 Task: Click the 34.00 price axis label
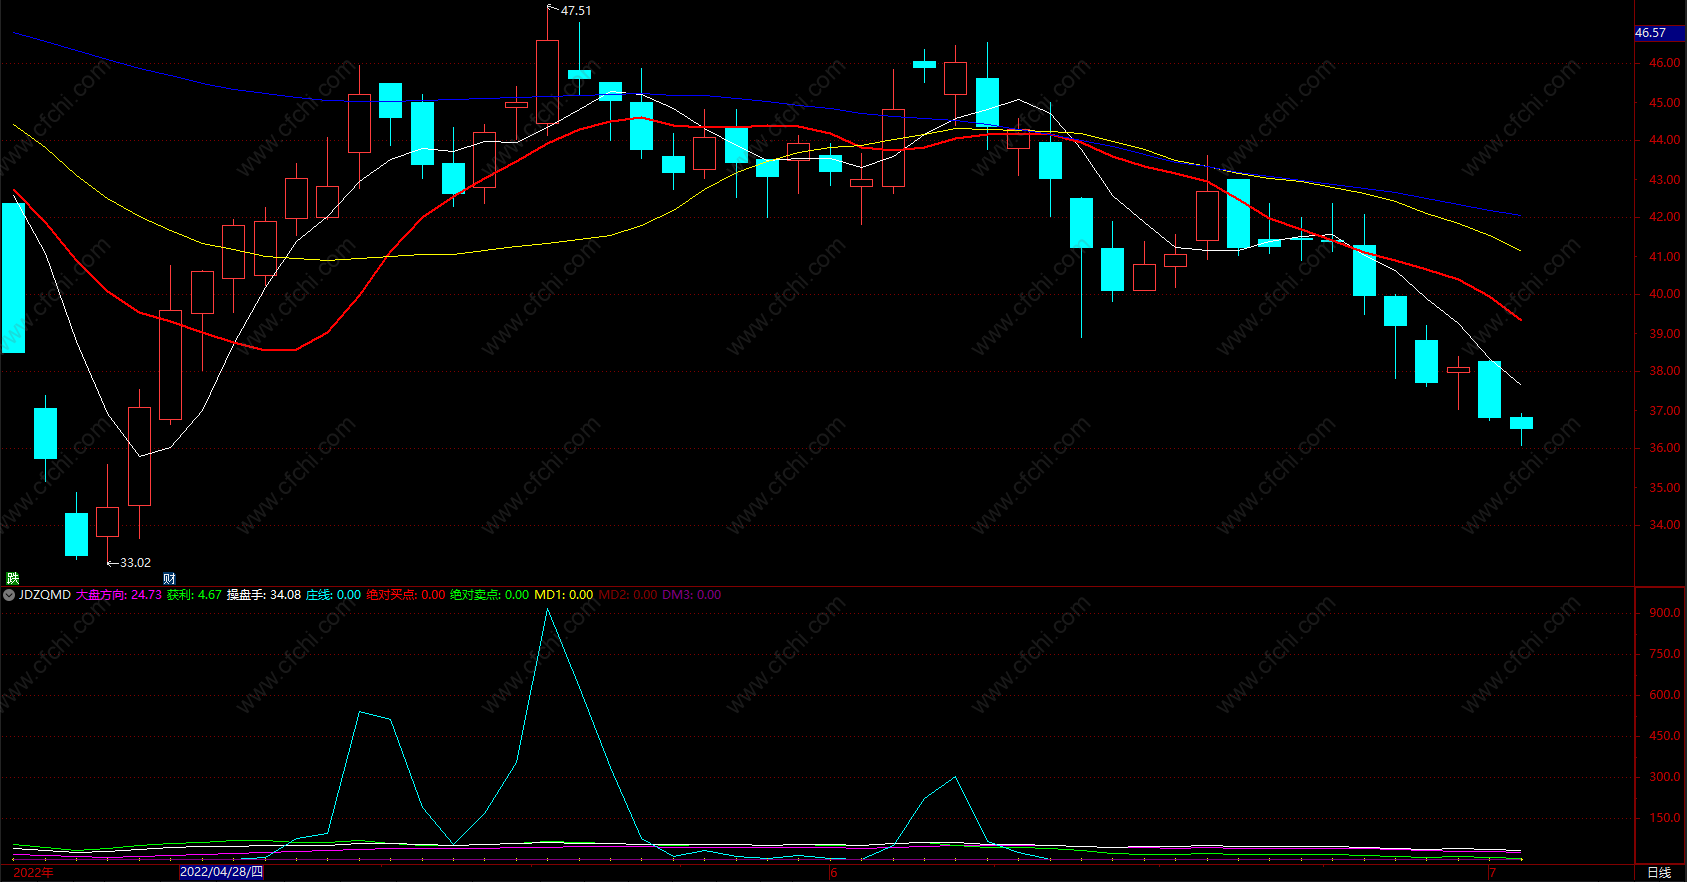(1665, 525)
